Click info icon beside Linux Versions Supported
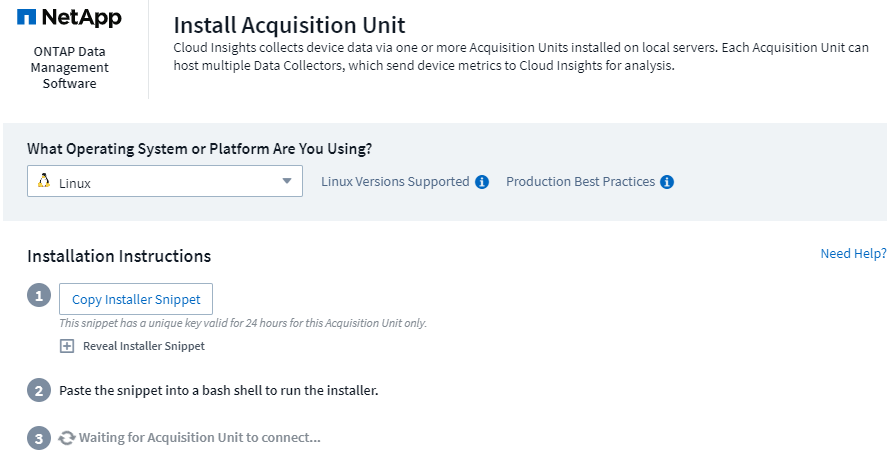This screenshot has height=466, width=895. click(x=482, y=182)
